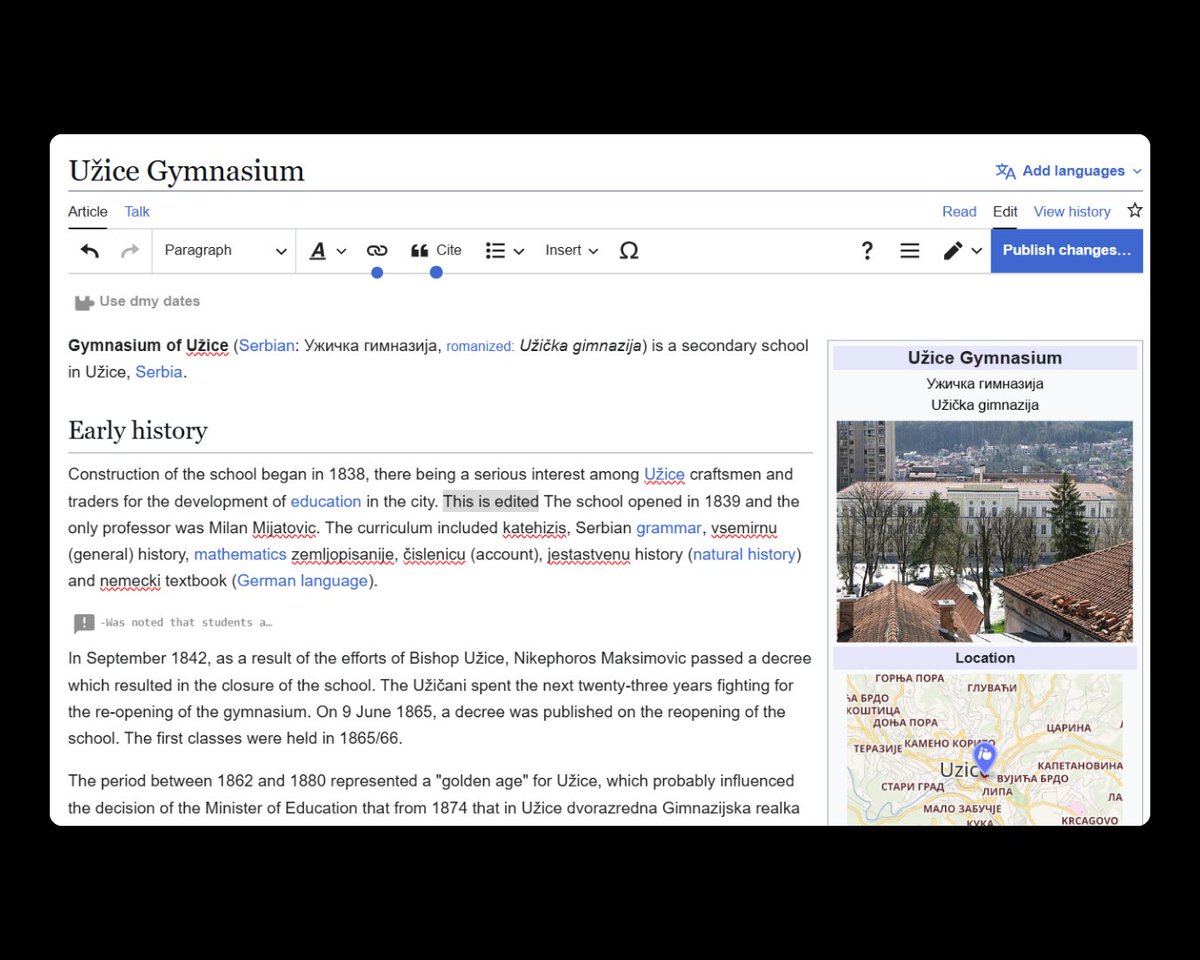This screenshot has height=960, width=1200.
Task: Click the blue location marker on map
Action: (x=984, y=757)
